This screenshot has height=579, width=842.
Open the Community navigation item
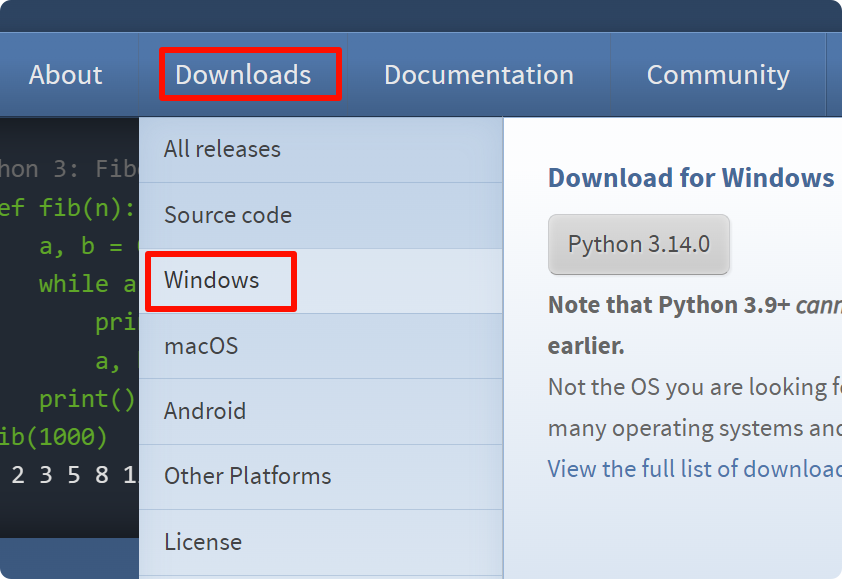[717, 75]
